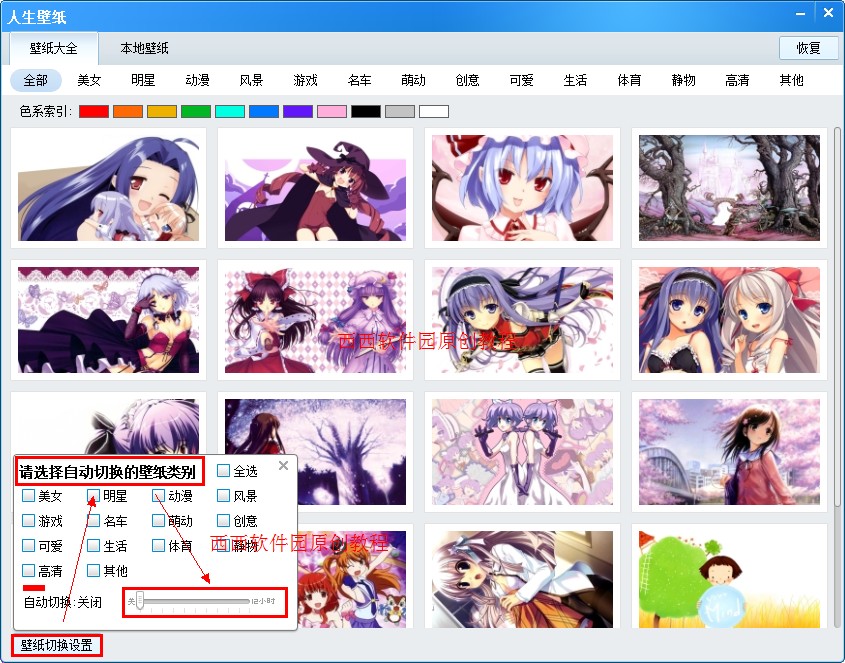The height and width of the screenshot is (663, 845).
Task: Open the 本地壁纸 tab
Action: point(144,49)
